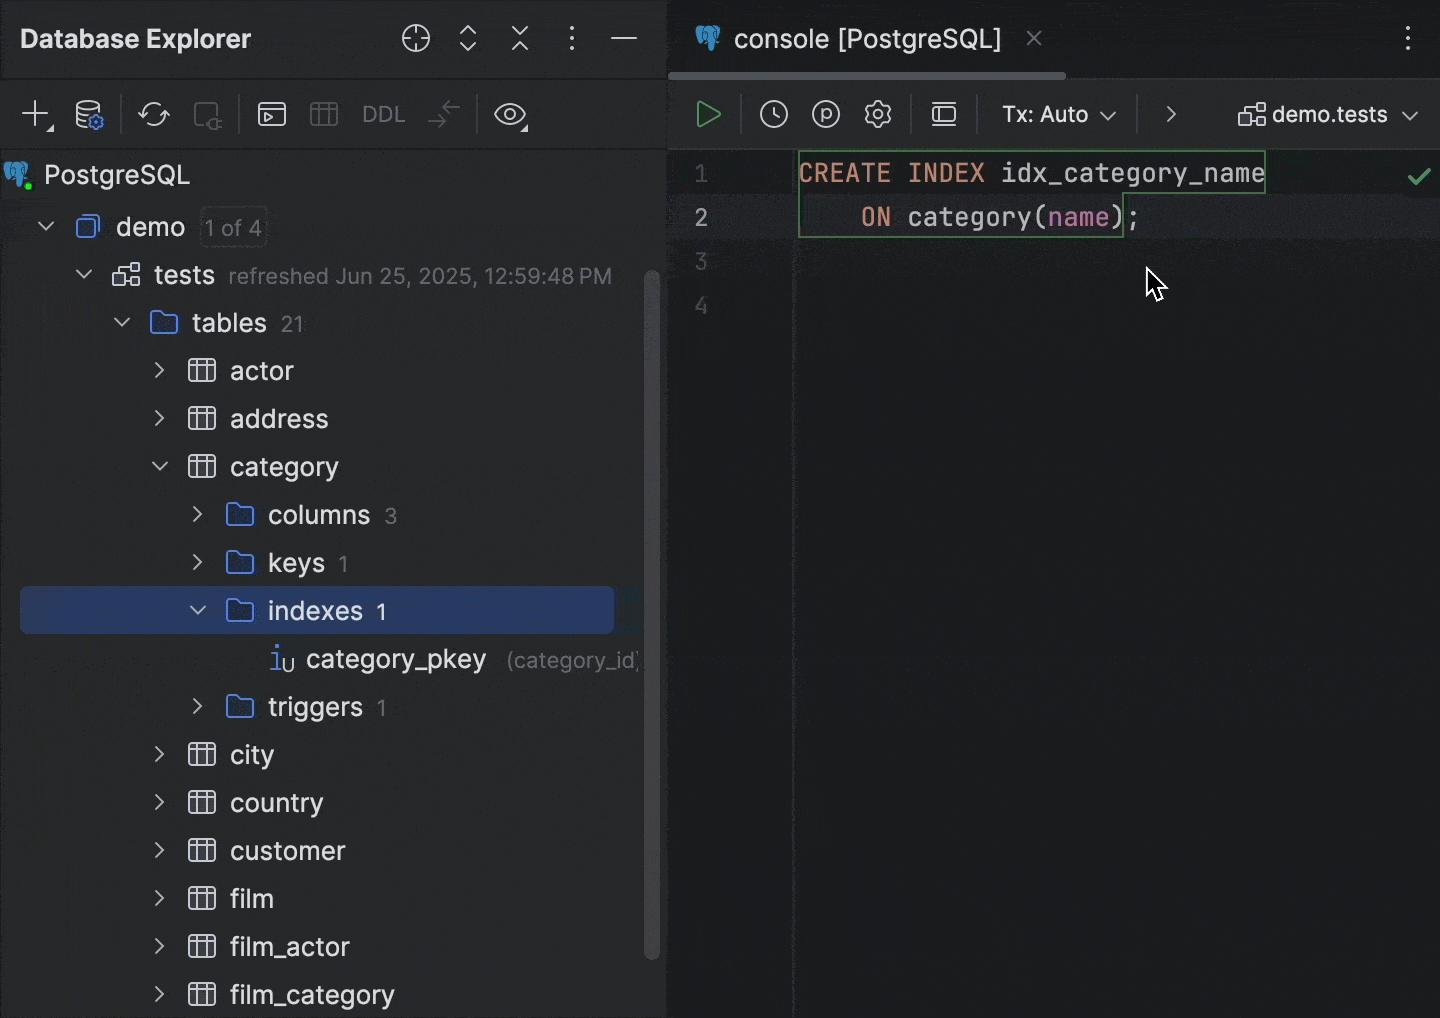Expand the actor table
The image size is (1440, 1018).
[x=160, y=371]
